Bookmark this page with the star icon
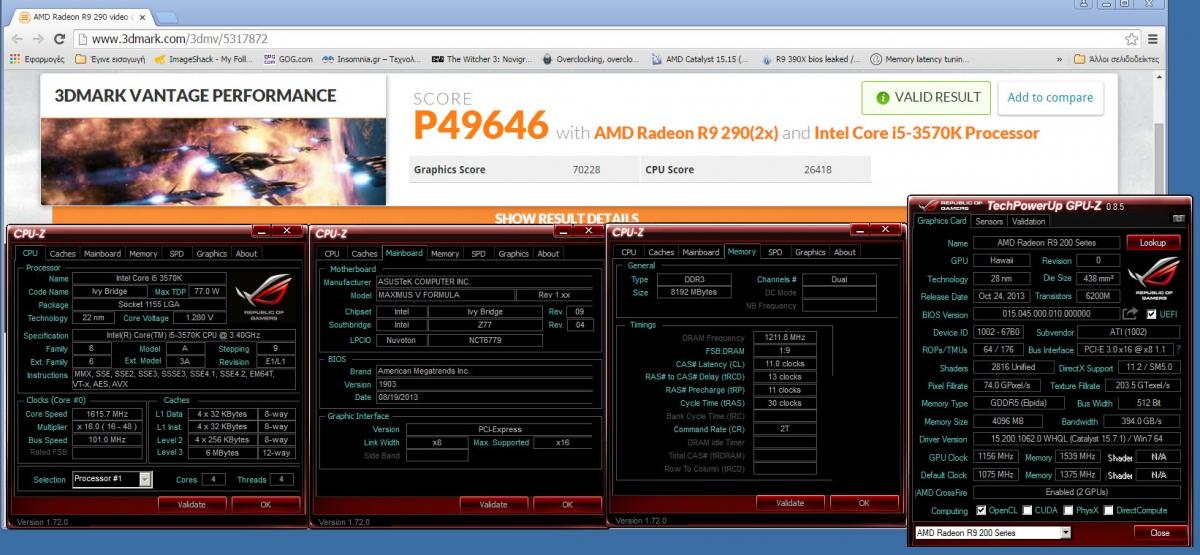 click(1131, 39)
